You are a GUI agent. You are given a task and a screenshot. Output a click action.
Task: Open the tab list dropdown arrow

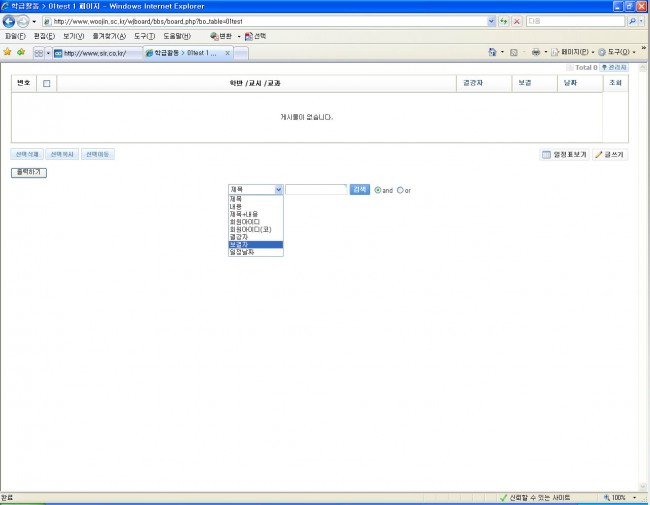tap(48, 53)
